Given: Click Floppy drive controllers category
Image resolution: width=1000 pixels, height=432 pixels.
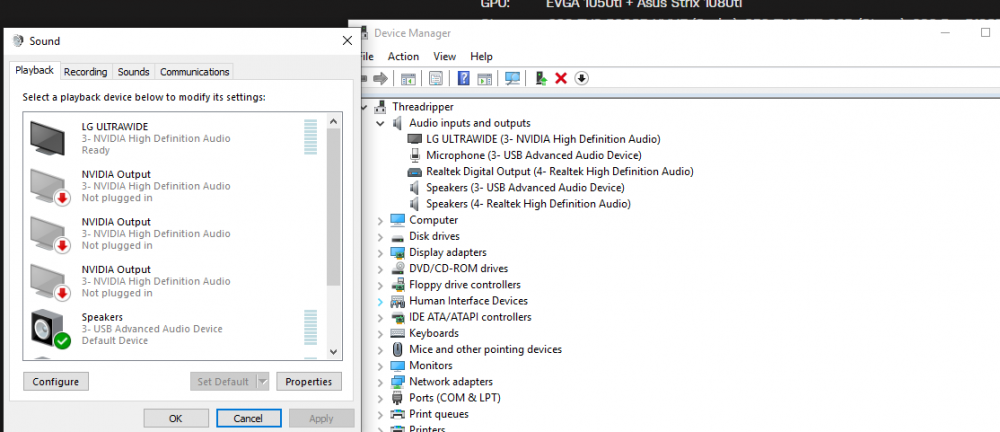Looking at the screenshot, I should click(x=464, y=285).
